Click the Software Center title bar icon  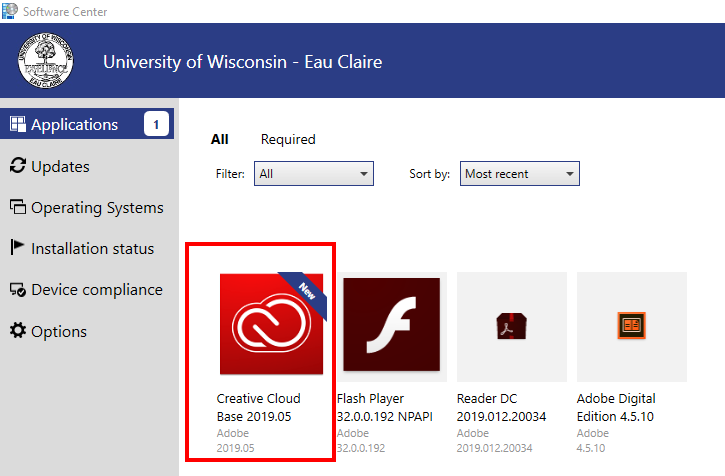[x=9, y=11]
